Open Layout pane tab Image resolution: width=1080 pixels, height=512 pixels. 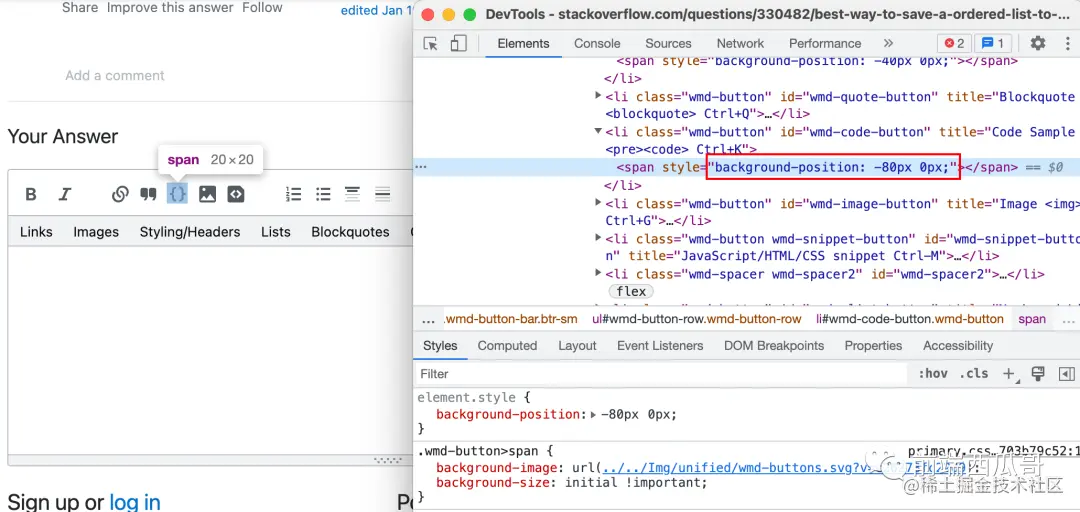click(x=577, y=346)
